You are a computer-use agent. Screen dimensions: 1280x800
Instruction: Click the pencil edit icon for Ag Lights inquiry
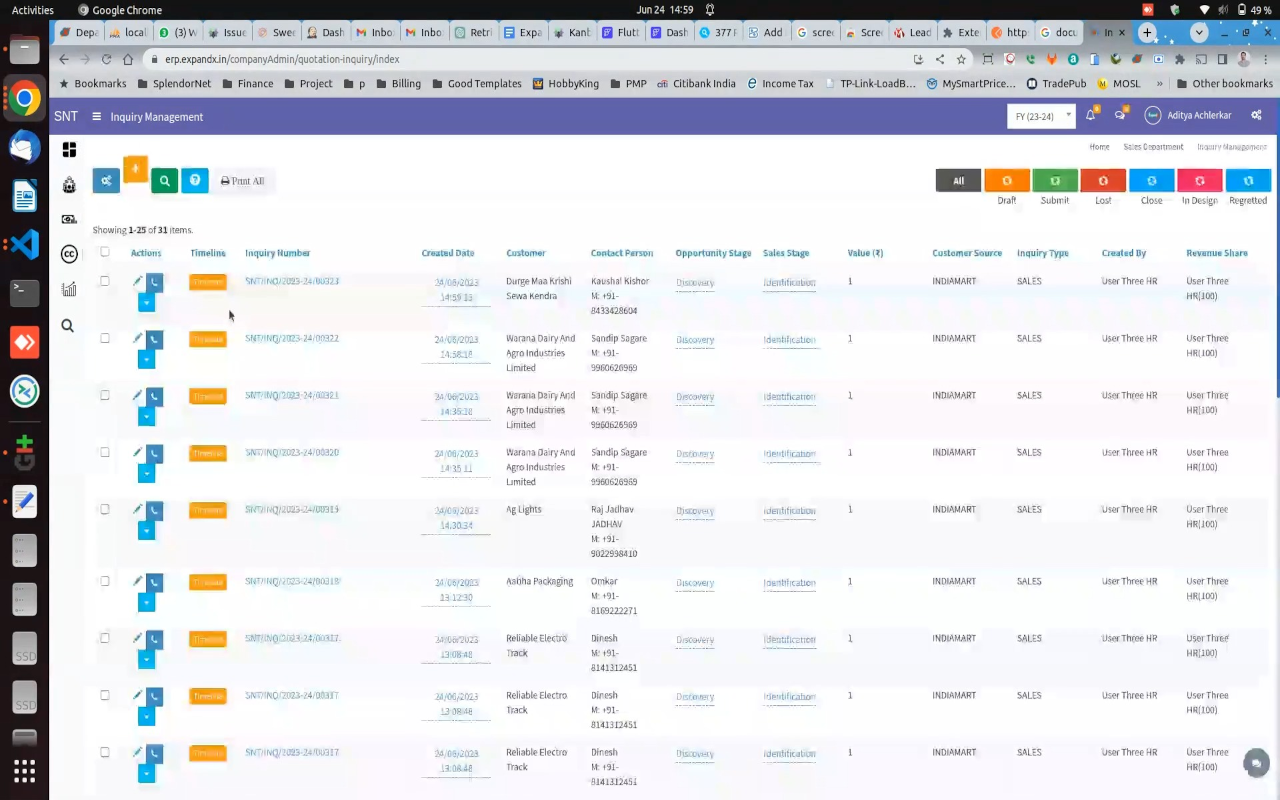click(x=138, y=510)
